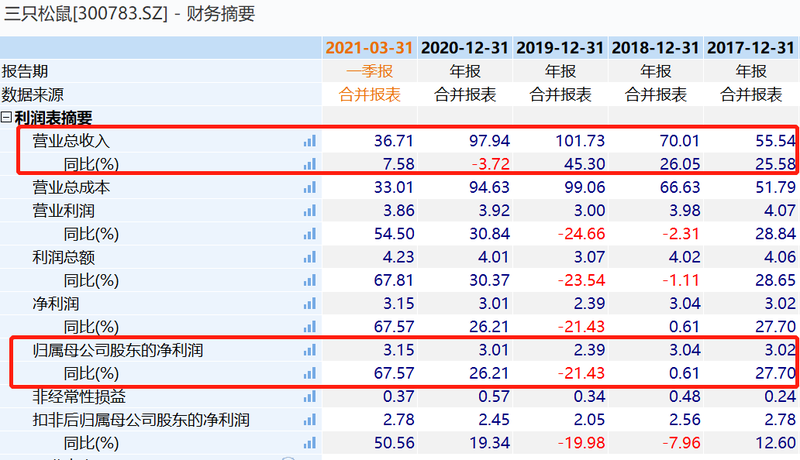Select the 营业利润 row label

[63, 211]
